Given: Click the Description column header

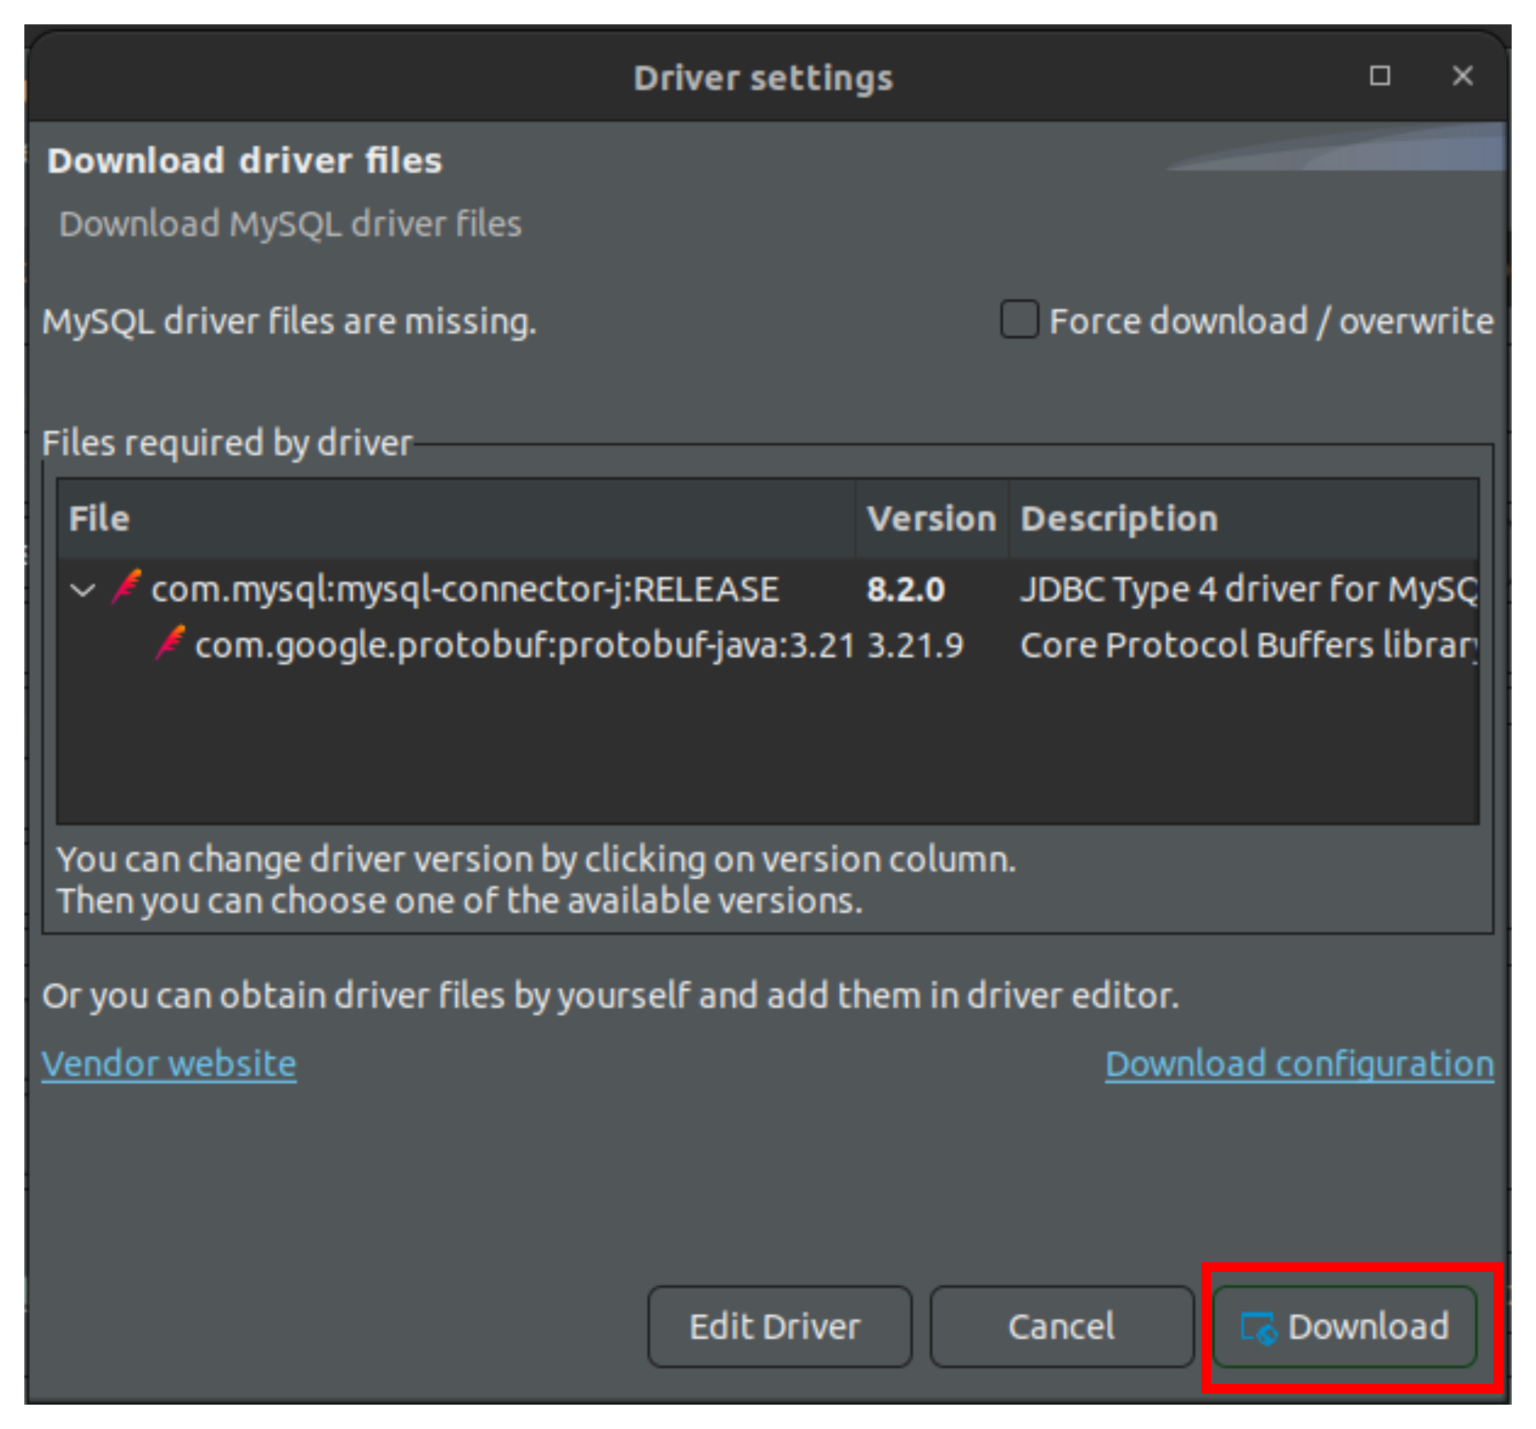Looking at the screenshot, I should [x=1118, y=518].
